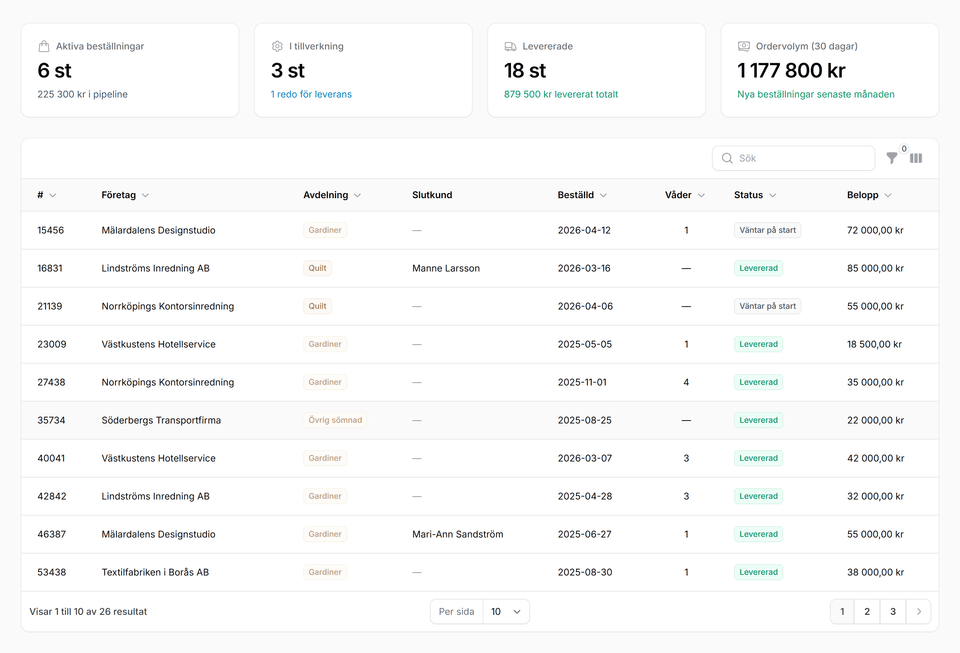Open the Per sida dropdown
This screenshot has height=653, width=960.
pyautogui.click(x=505, y=611)
